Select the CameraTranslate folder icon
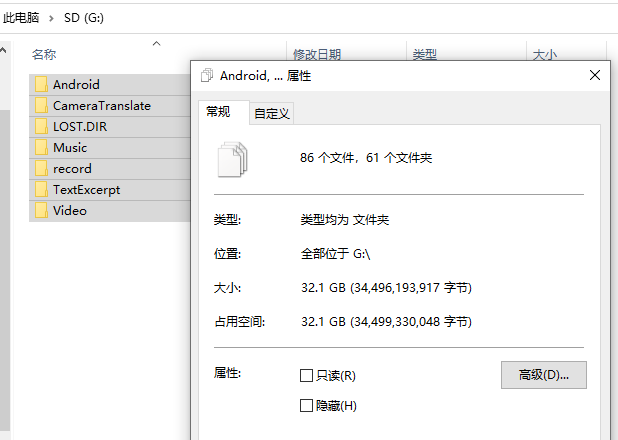Screen dimensions: 618x440 (x=41, y=105)
